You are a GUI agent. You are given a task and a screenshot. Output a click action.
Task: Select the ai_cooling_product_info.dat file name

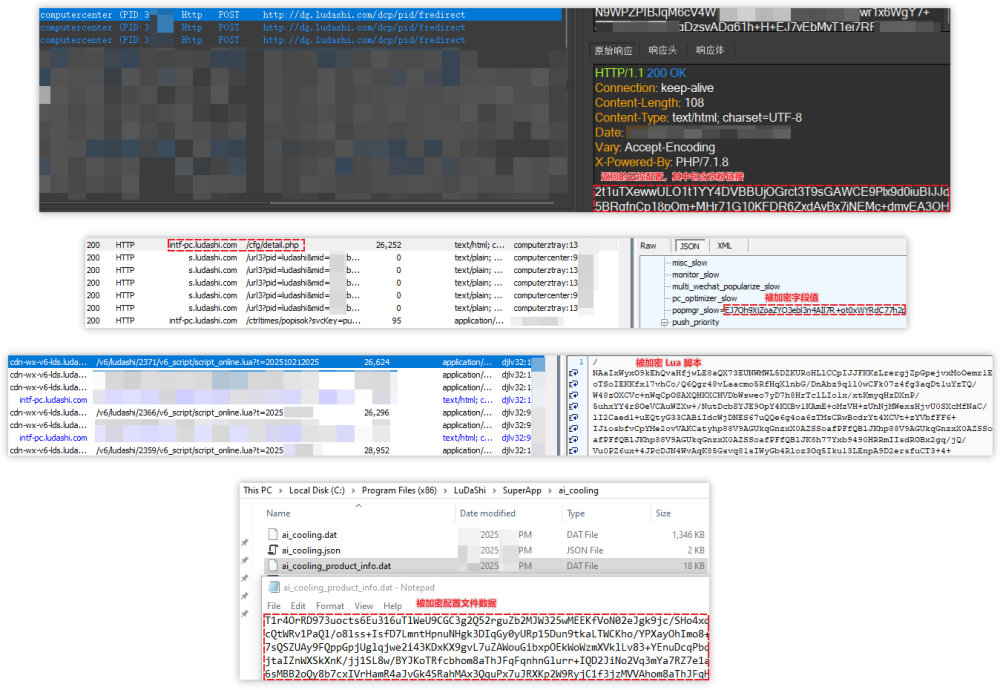click(336, 566)
